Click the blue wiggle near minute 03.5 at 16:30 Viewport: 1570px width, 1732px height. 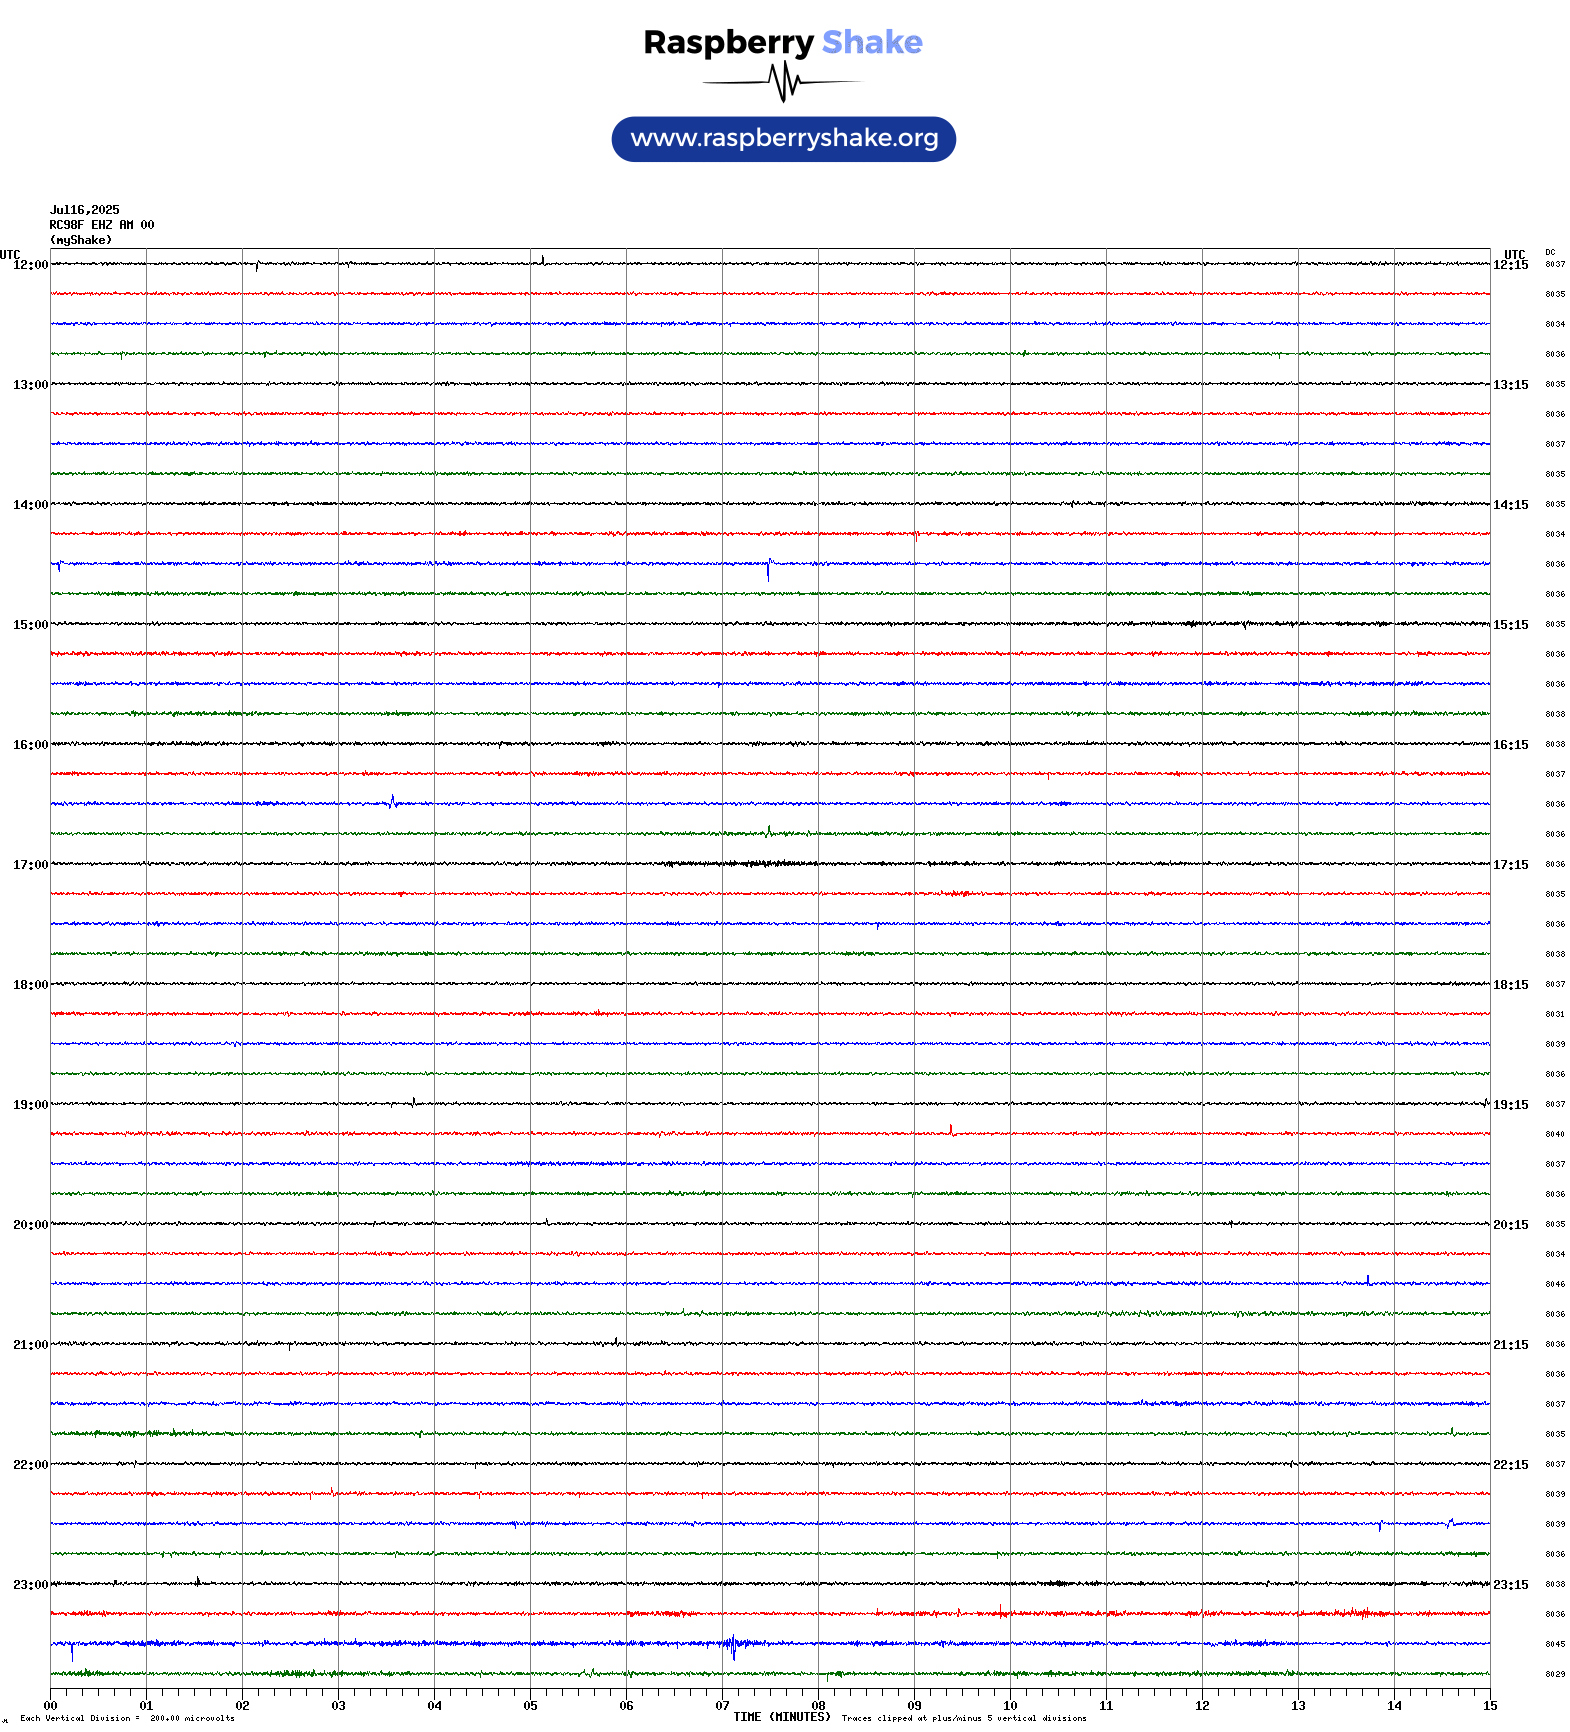click(x=393, y=801)
